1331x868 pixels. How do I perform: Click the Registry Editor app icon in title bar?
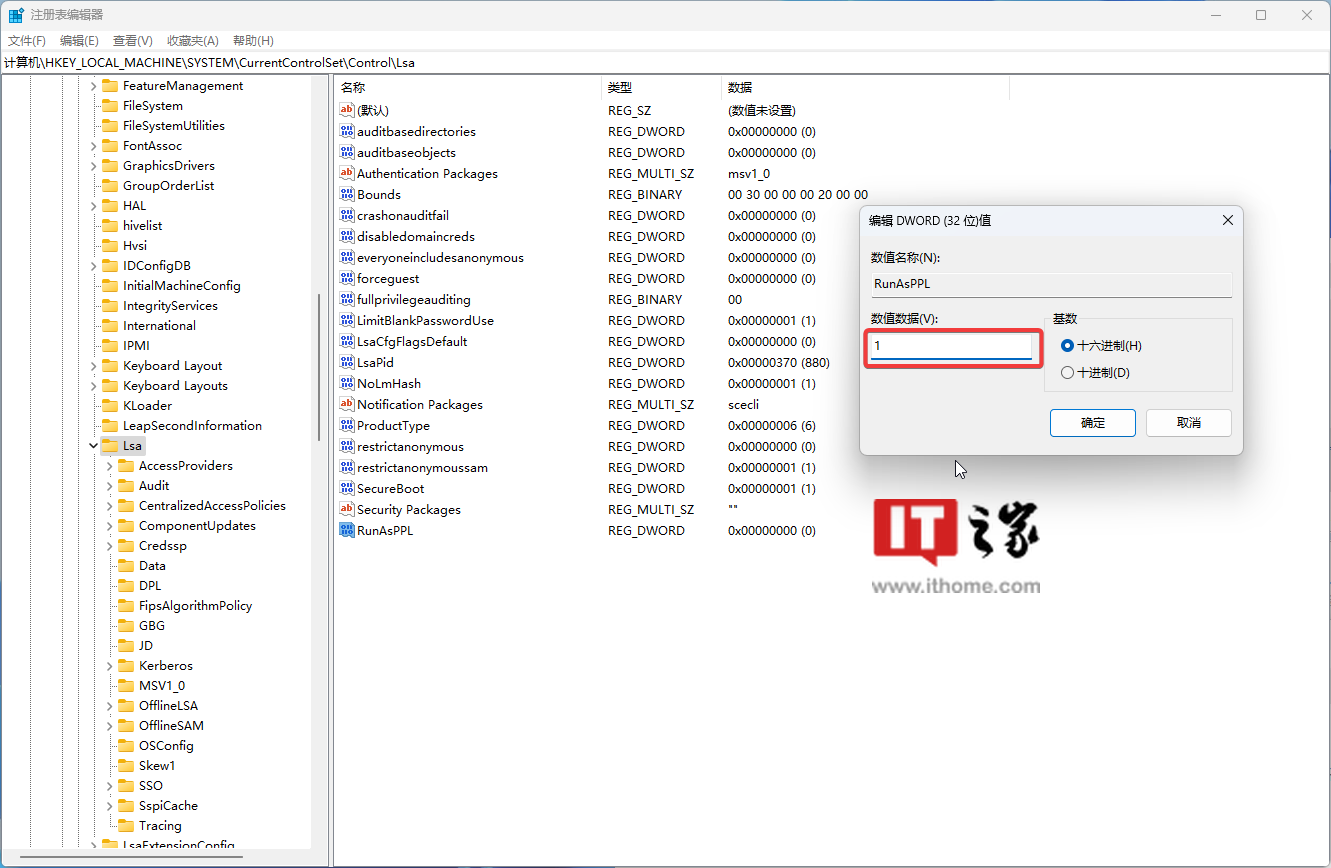coord(17,15)
